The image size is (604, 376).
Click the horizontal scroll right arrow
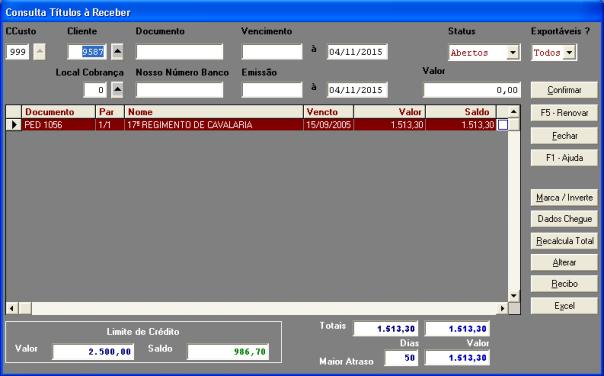pos(502,308)
